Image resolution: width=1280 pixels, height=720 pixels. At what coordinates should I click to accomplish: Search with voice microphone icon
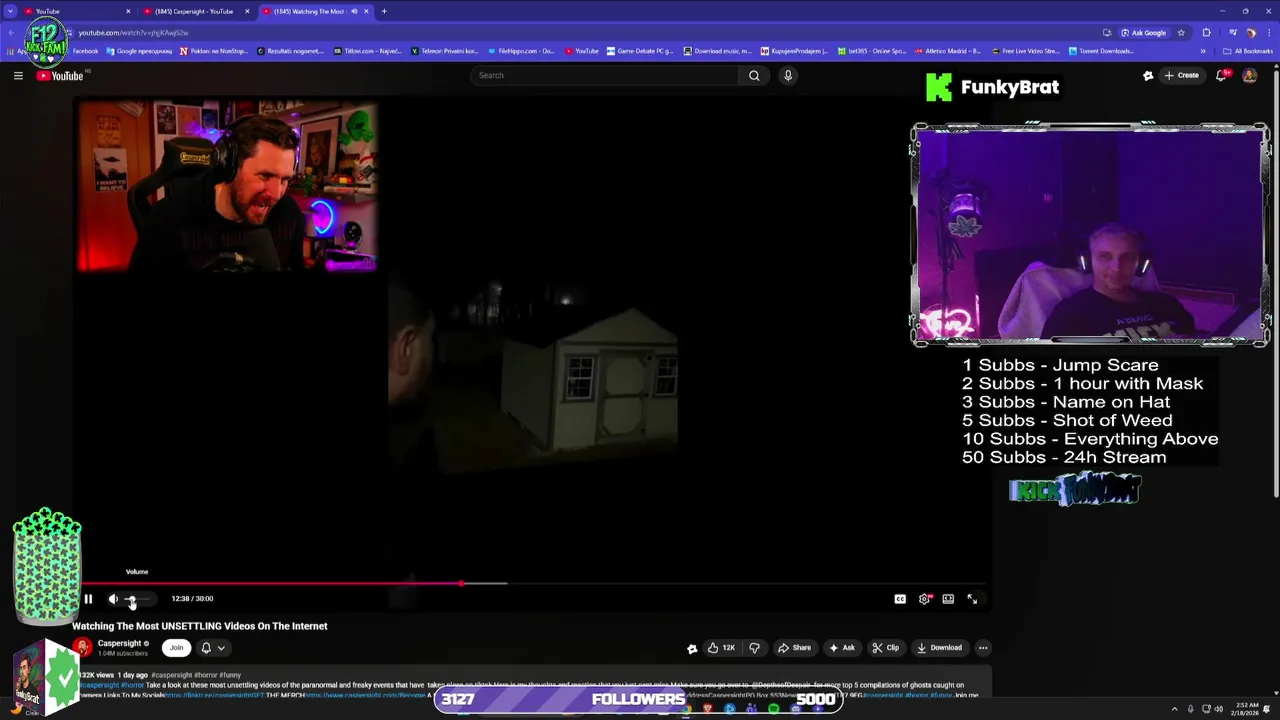click(x=788, y=75)
